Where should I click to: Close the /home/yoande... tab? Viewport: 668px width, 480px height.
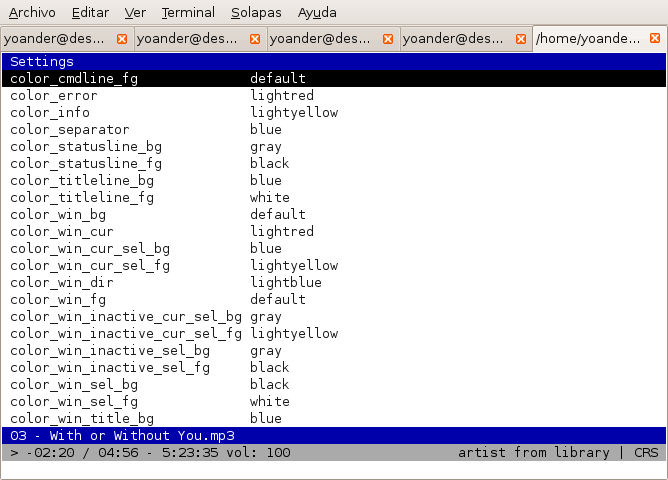[655, 38]
